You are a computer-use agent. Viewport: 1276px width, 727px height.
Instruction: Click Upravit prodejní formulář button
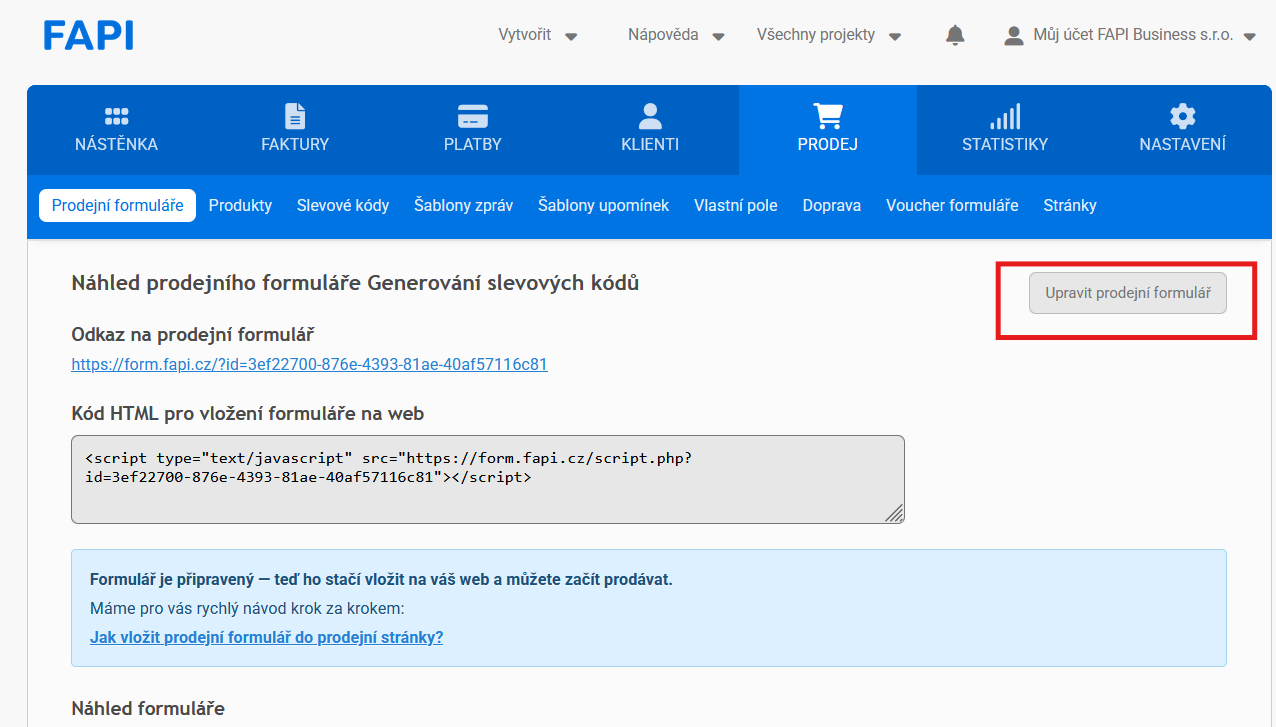pos(1128,293)
